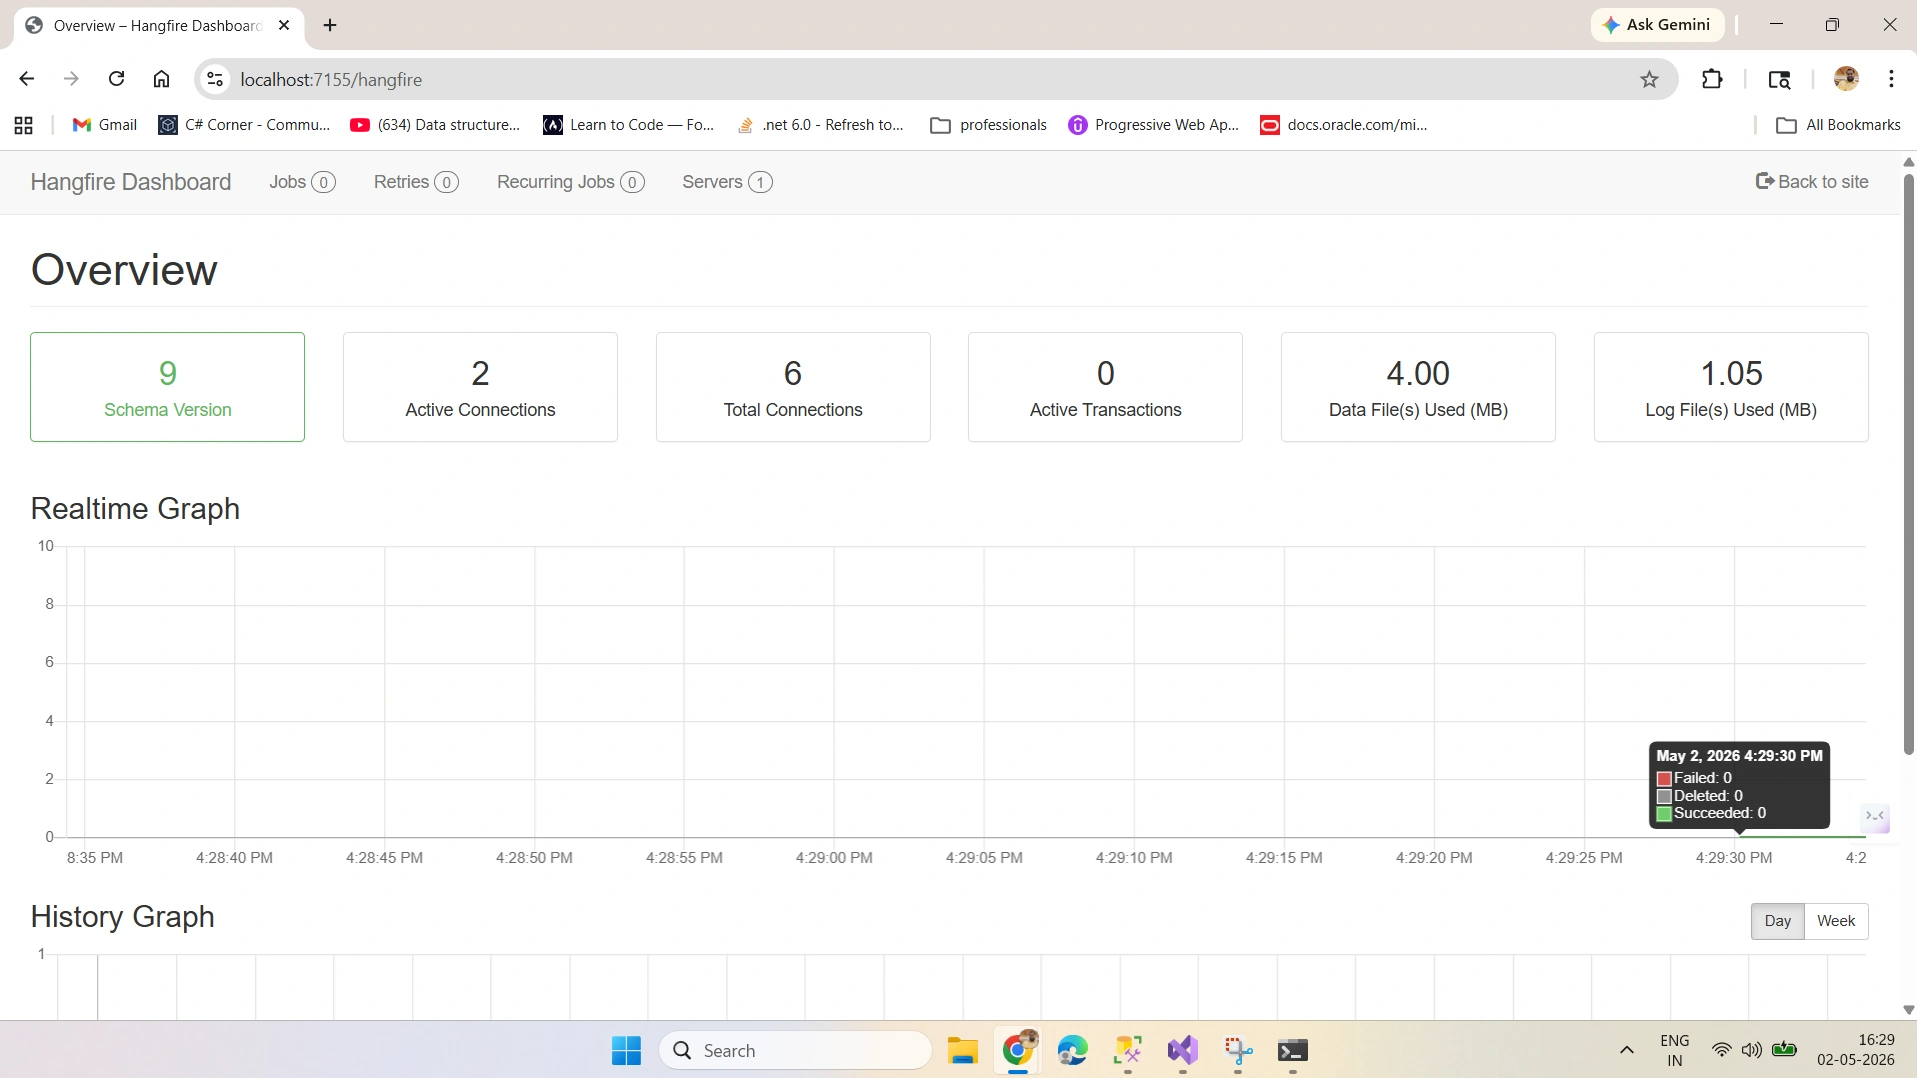Viewport: 1917px width, 1078px height.
Task: Open the browser home page
Action: tap(161, 79)
